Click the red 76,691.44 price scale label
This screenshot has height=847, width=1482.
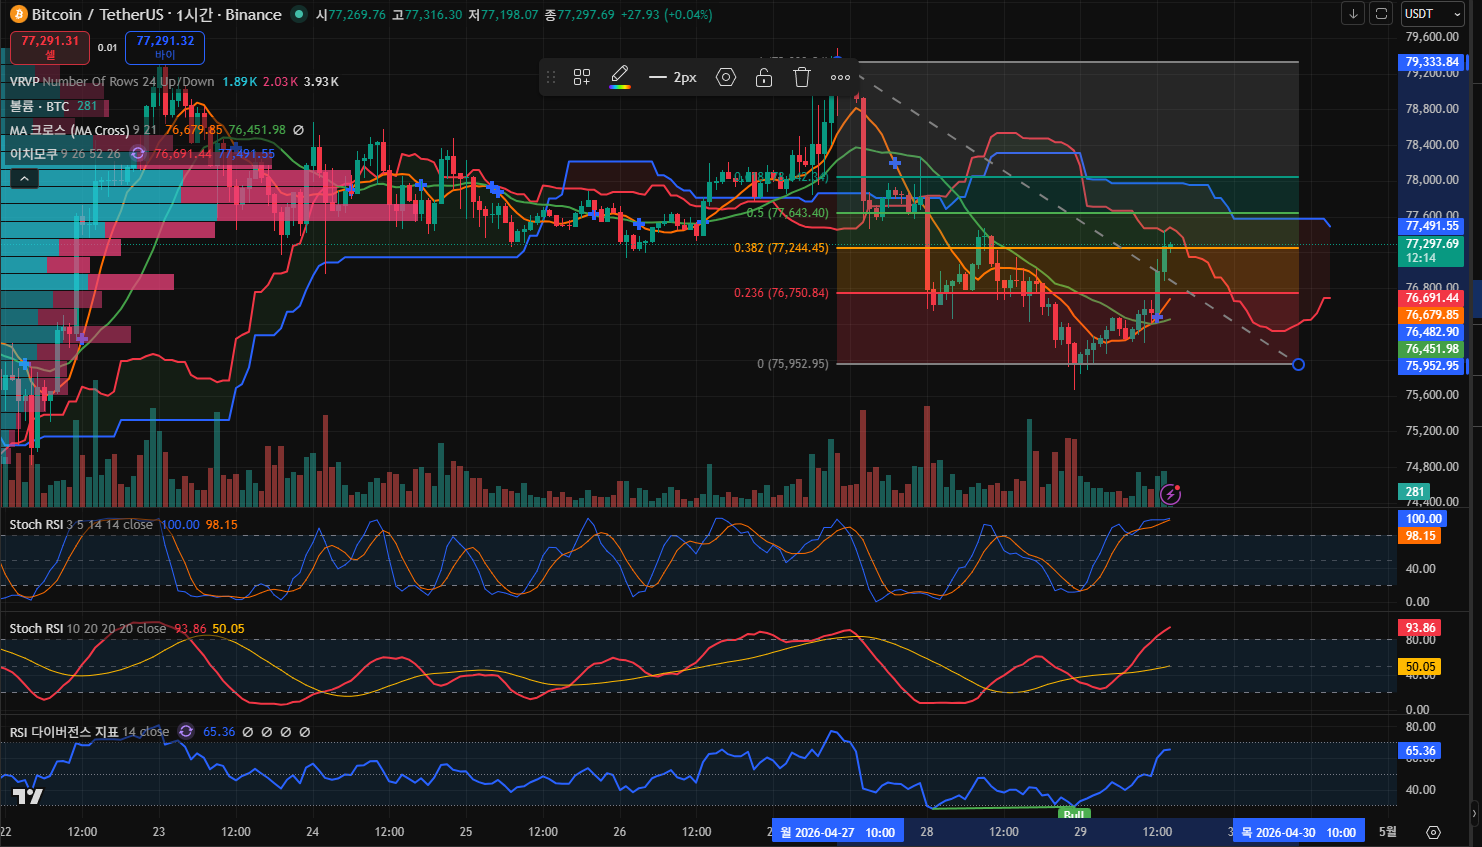click(x=1432, y=298)
